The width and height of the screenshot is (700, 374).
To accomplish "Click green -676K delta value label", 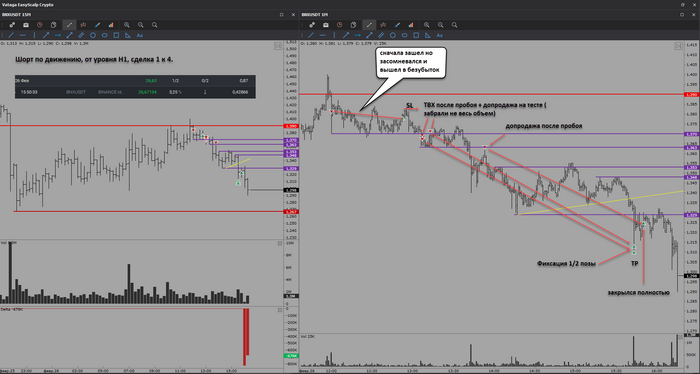I will click(x=291, y=356).
